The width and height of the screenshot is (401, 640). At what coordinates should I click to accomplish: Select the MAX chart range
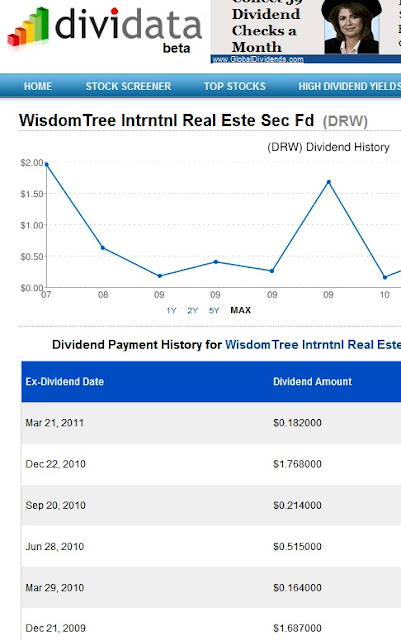click(241, 310)
